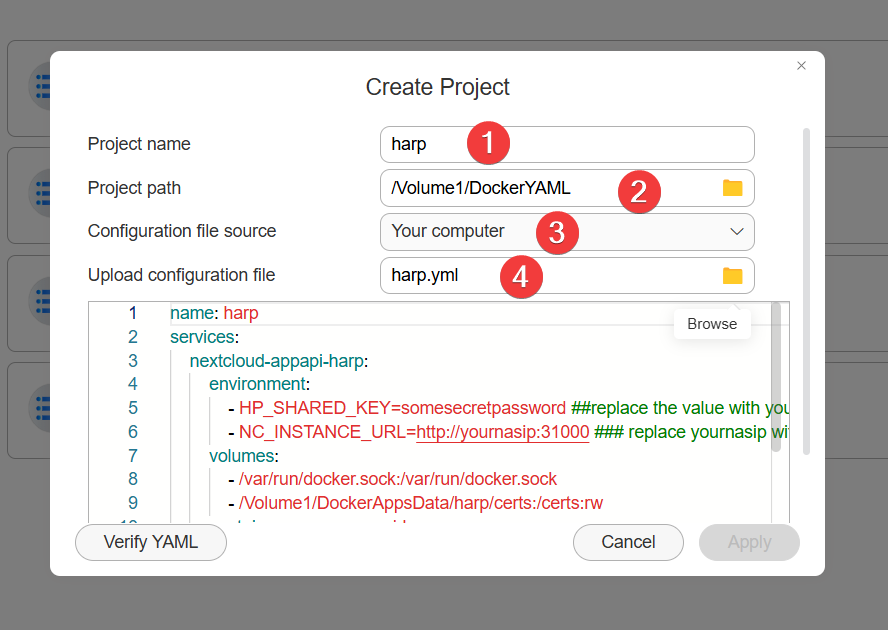
Task: Click the HP_SHARED_KEY environment line
Action: click(400, 408)
